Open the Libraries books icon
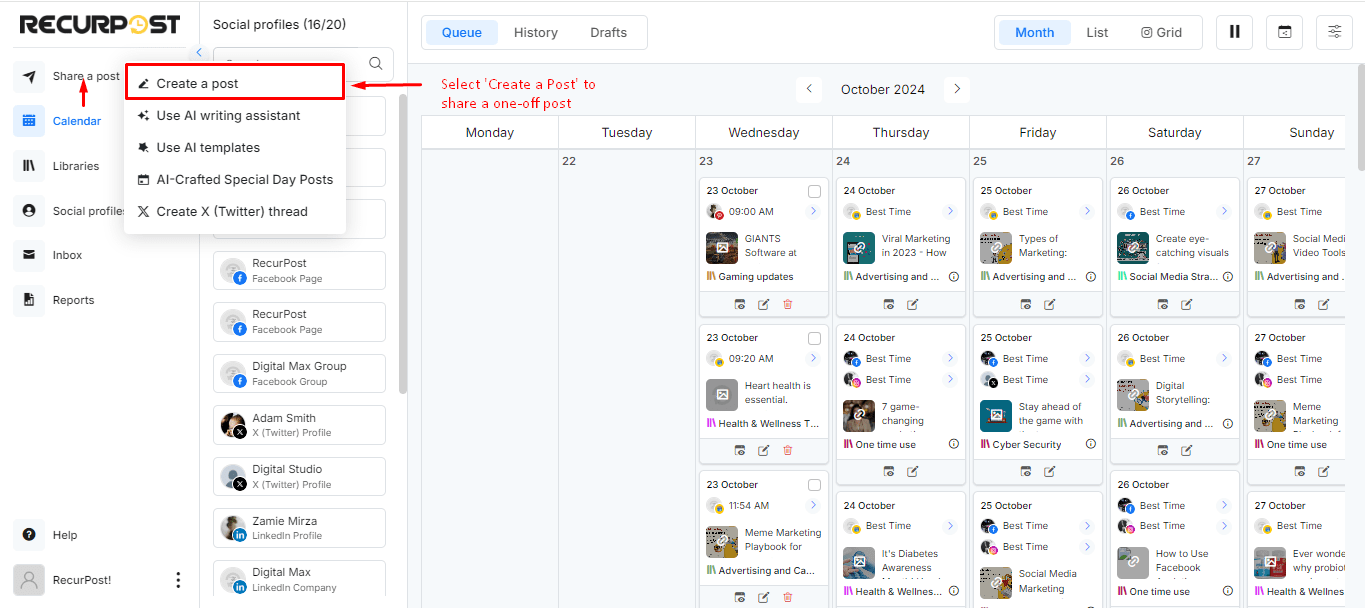Screen dimensions: 1365x608 (29, 166)
